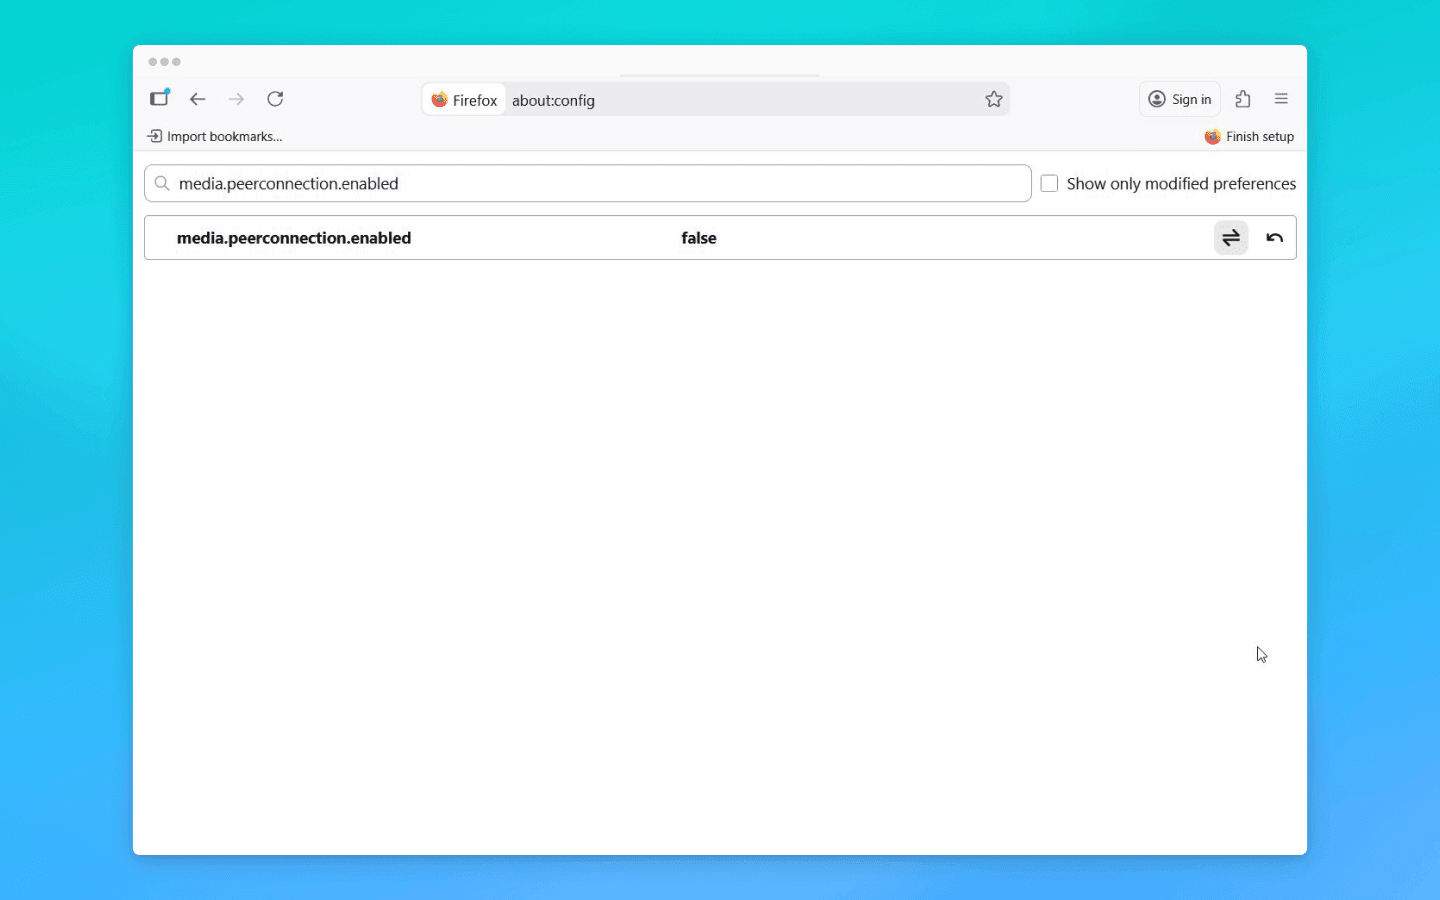The width and height of the screenshot is (1440, 900).
Task: Enable Show only modified preferences
Action: pos(1048,183)
